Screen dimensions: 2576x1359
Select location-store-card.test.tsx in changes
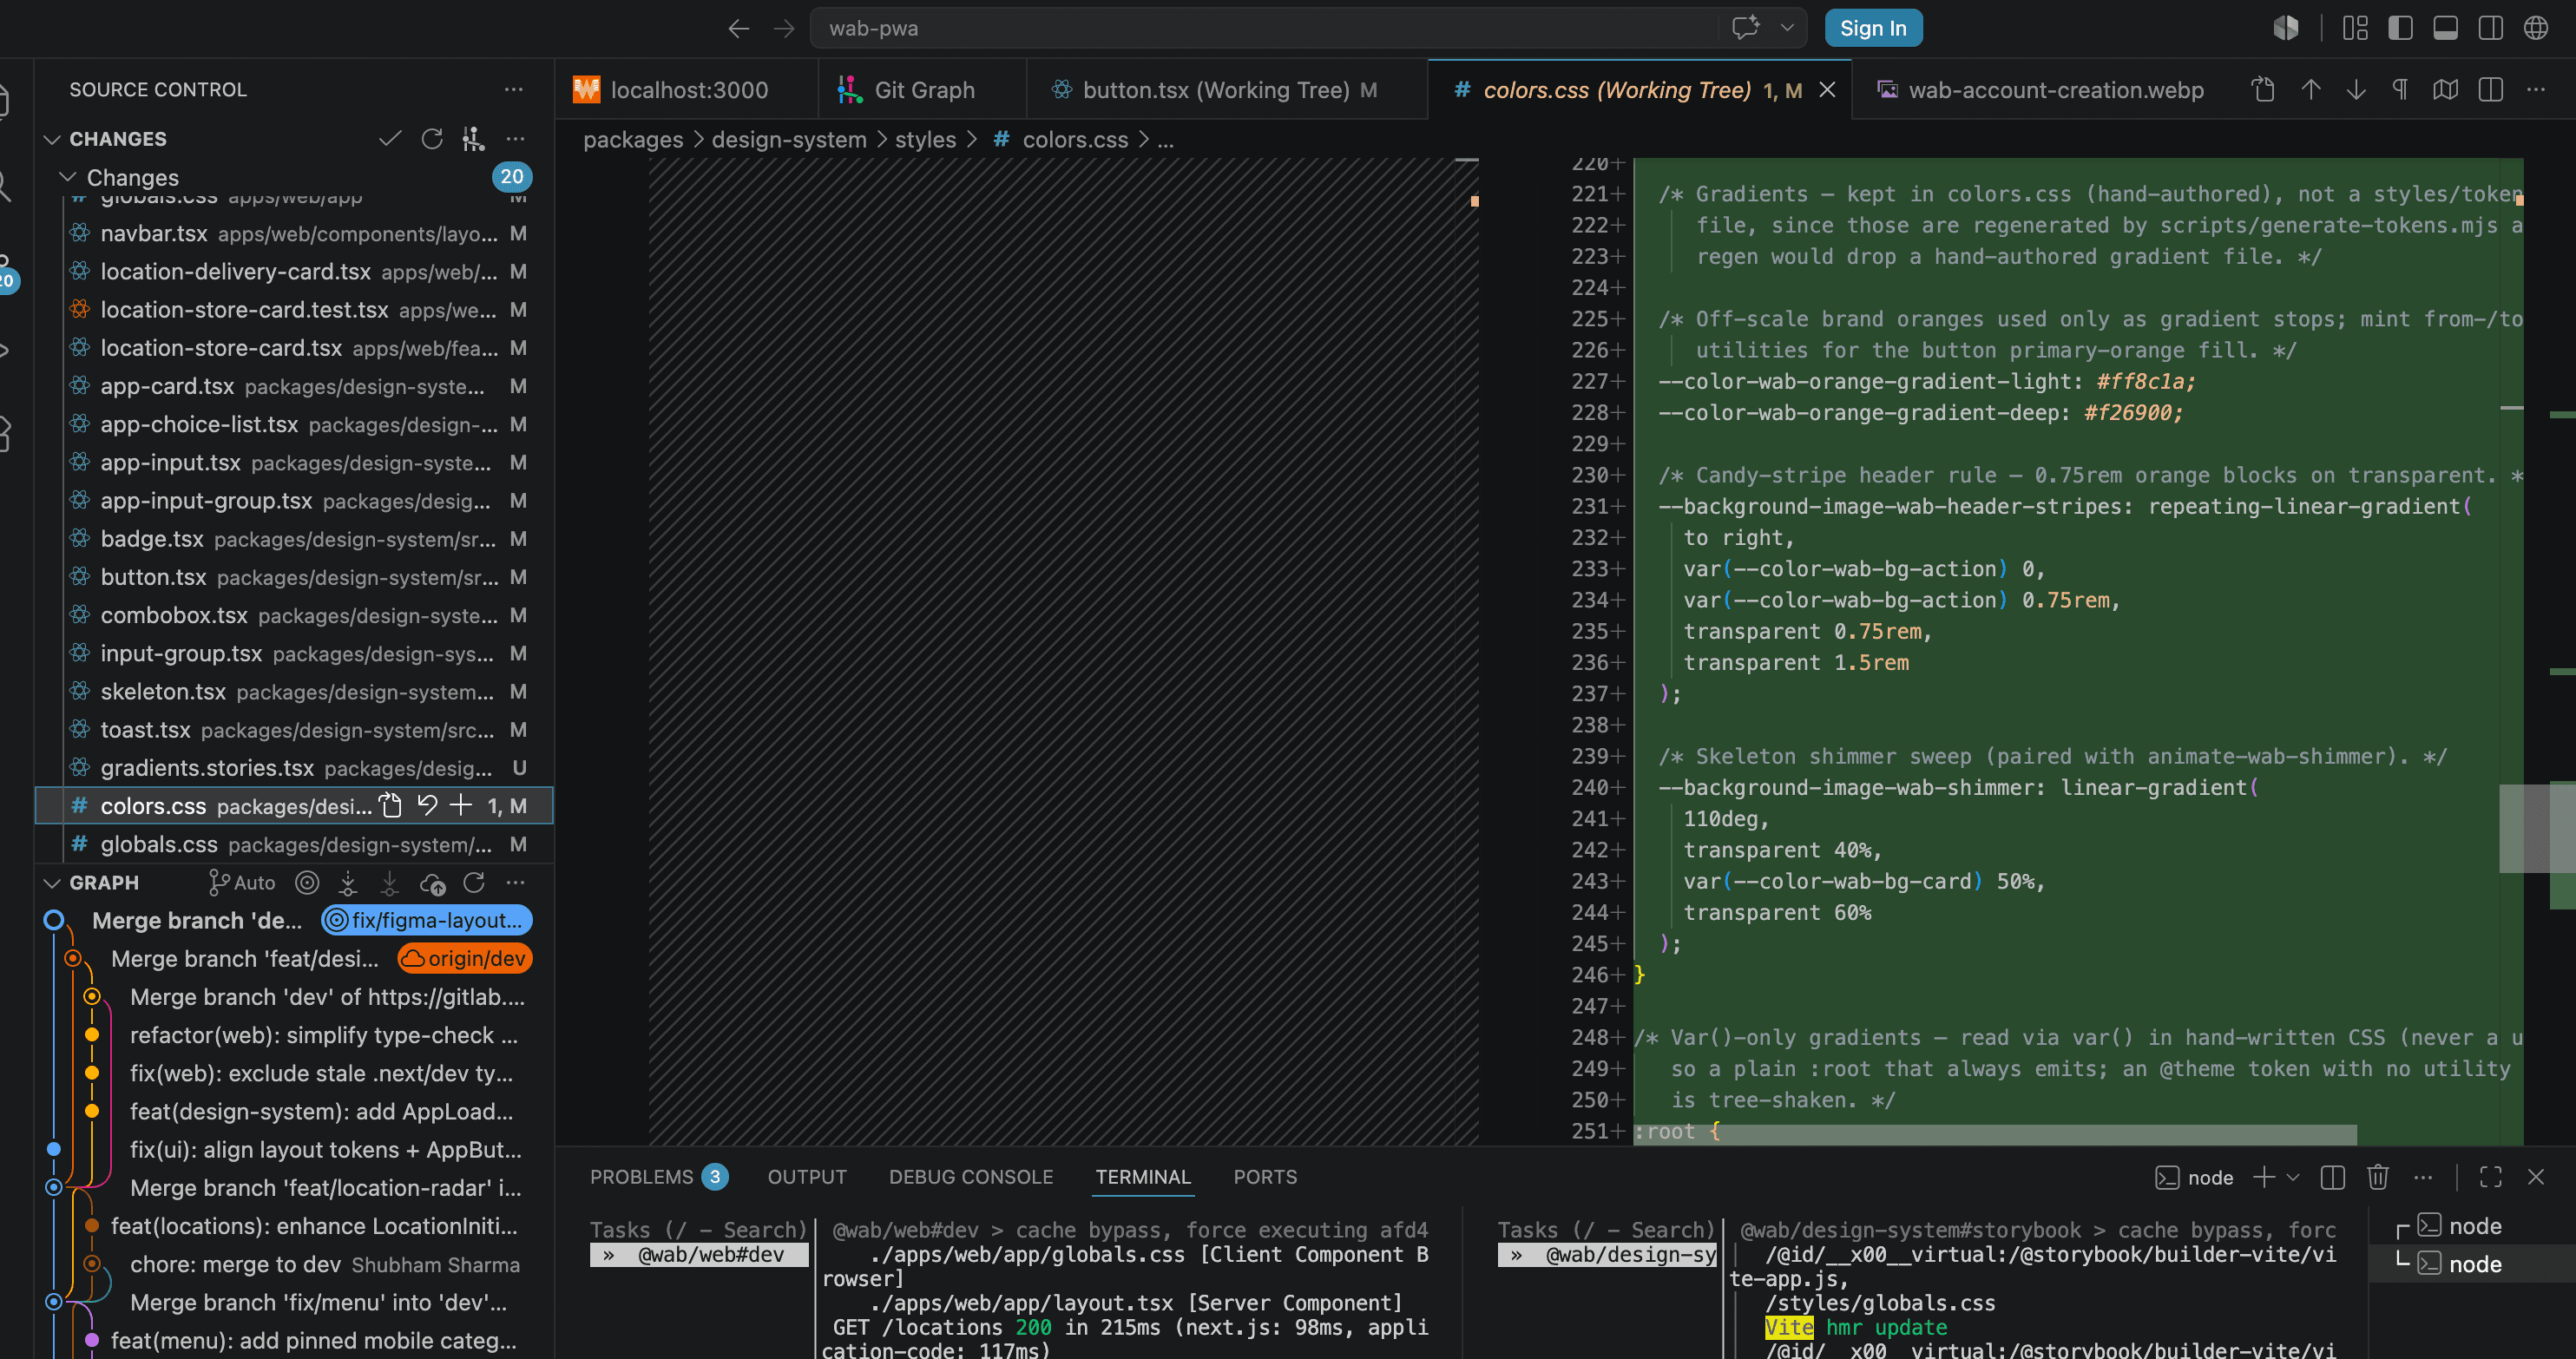point(295,310)
